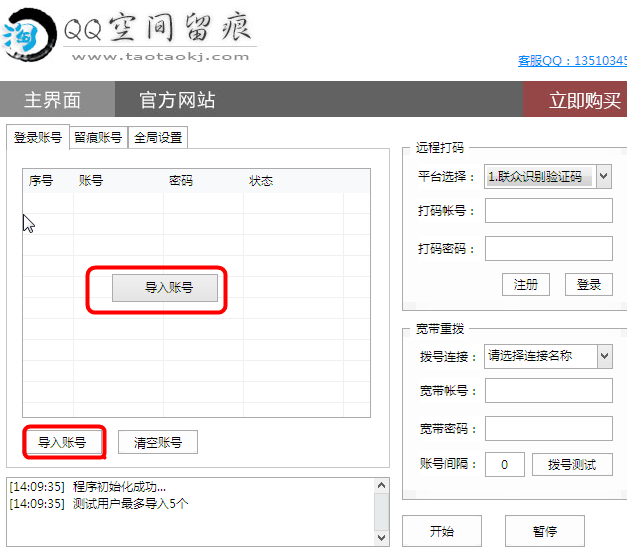Click the QQ空间留痕 ink-circle logo

(x=28, y=35)
